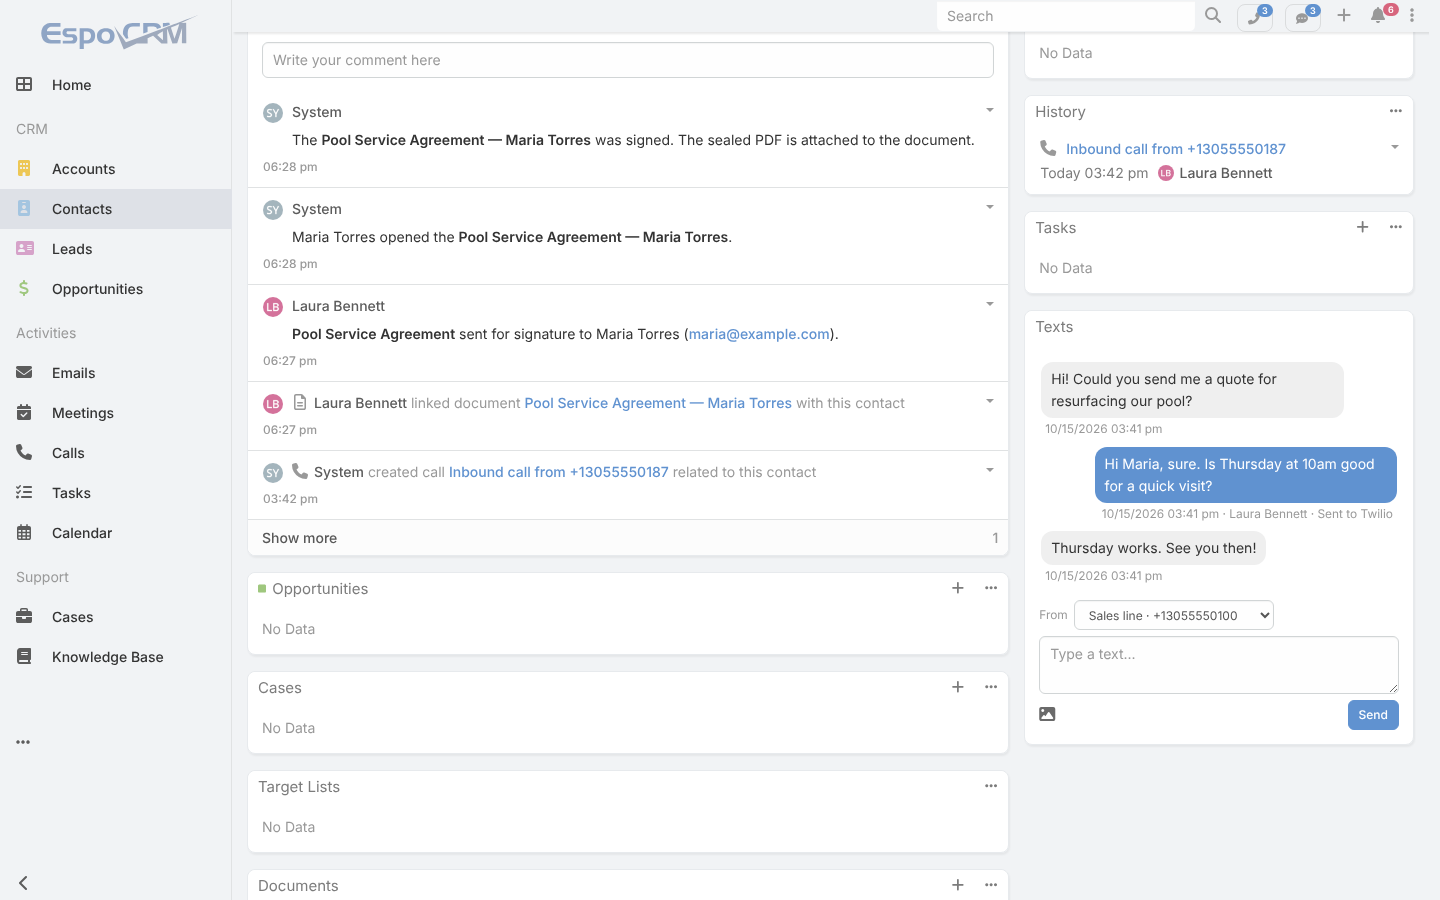Open the Tasks panel ellipsis menu
Screen dimensions: 1440x900
click(1396, 227)
